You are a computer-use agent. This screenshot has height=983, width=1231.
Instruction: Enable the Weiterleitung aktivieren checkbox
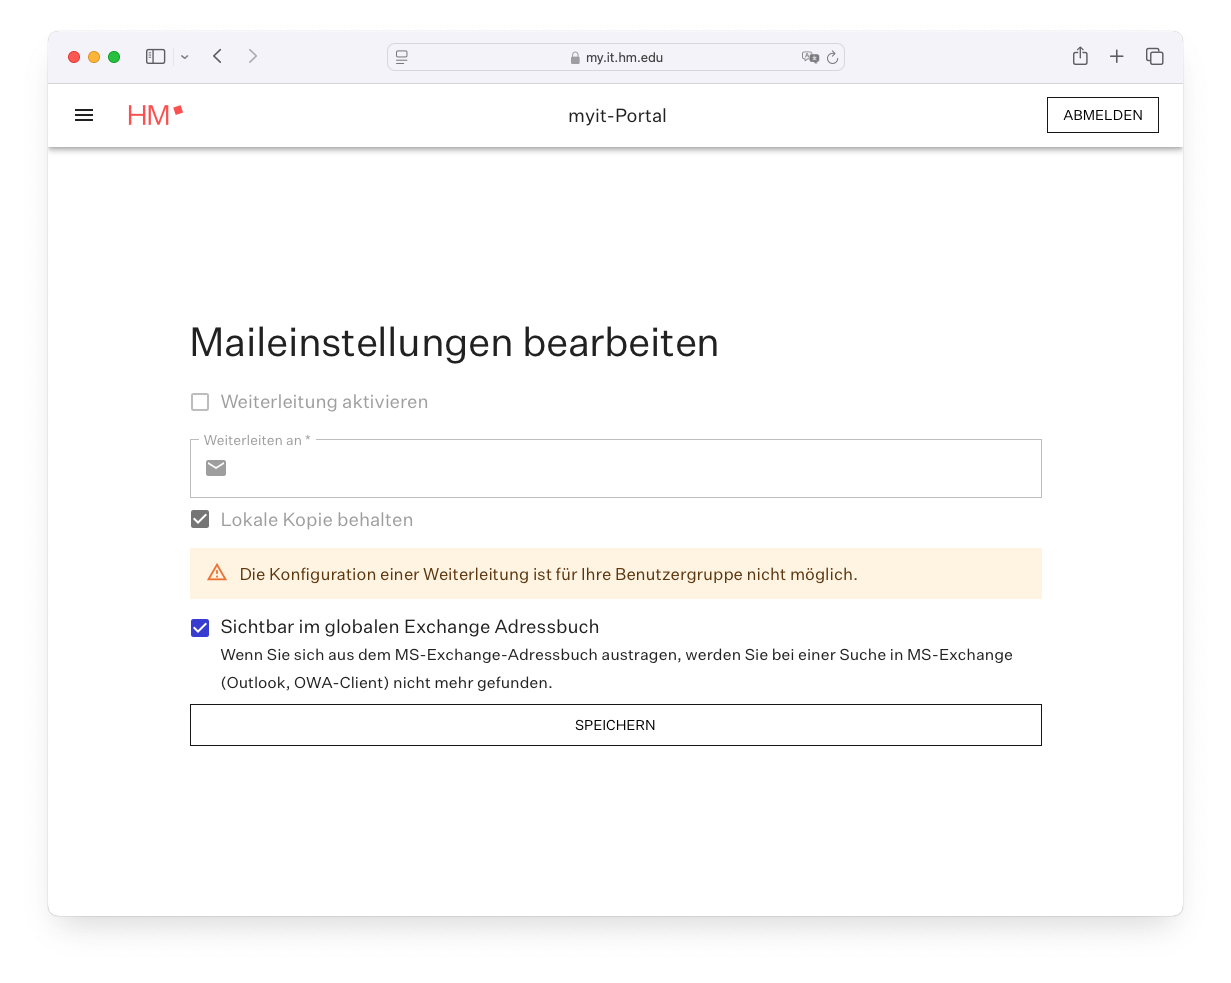click(x=200, y=402)
